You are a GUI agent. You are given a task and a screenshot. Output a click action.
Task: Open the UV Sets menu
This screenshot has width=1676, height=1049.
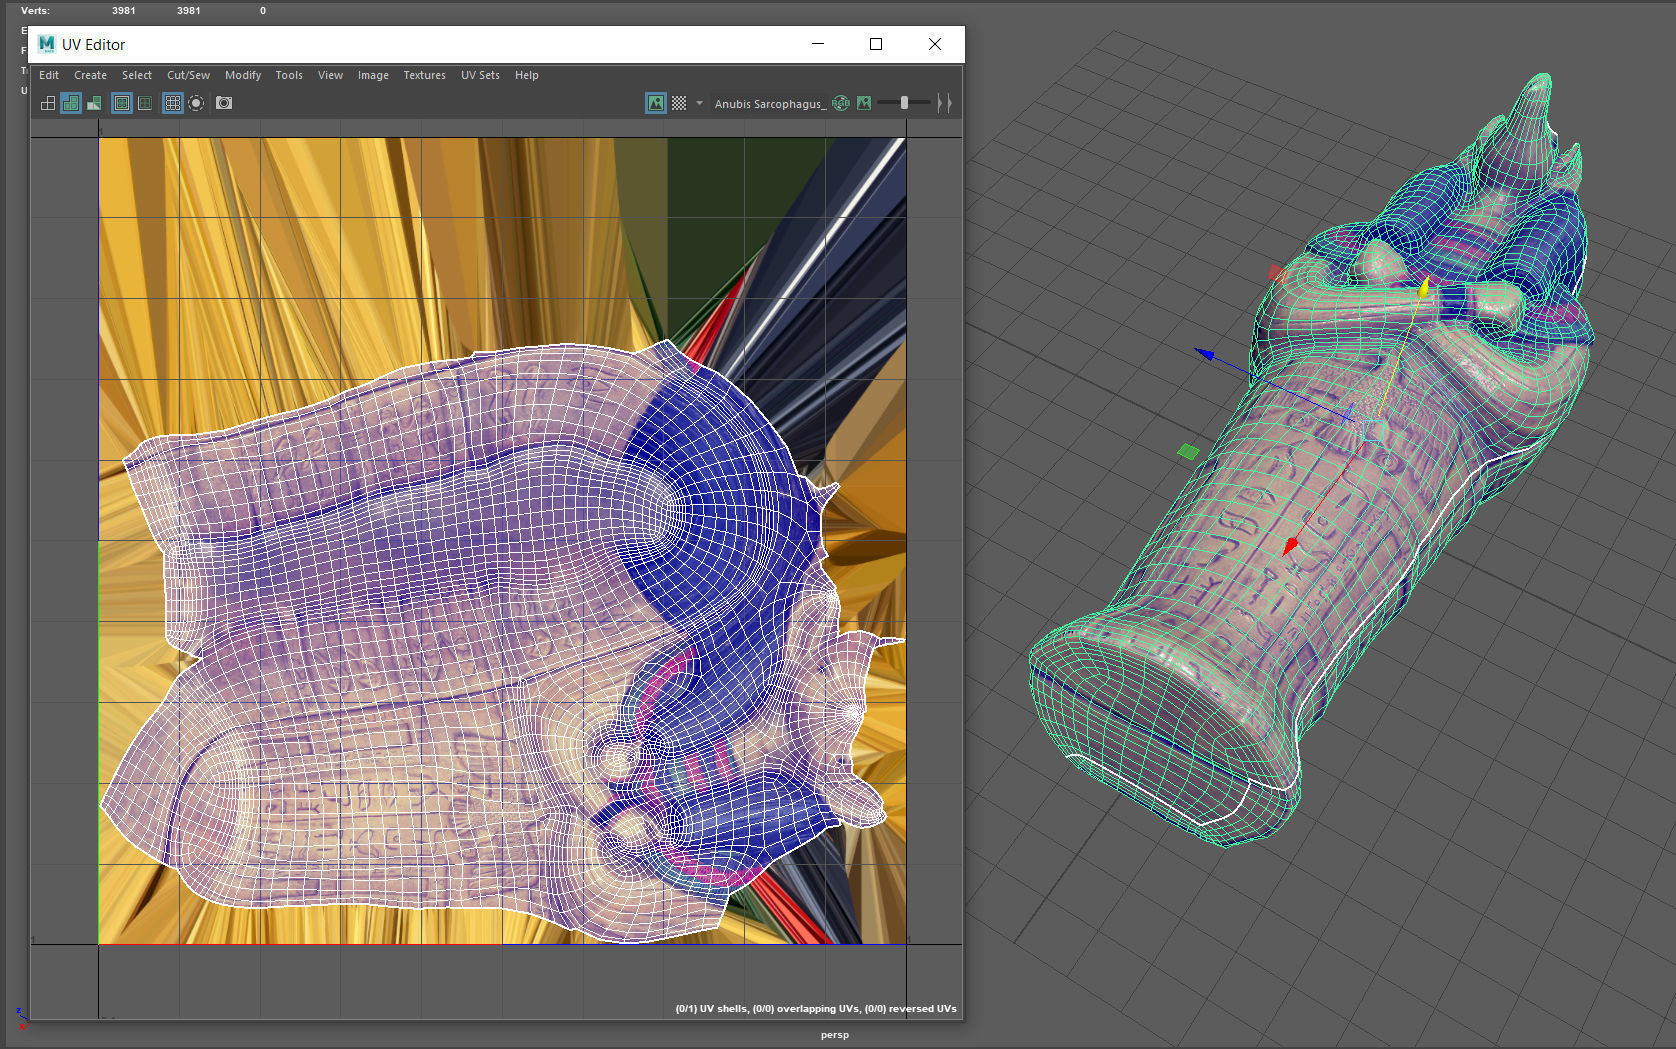point(480,75)
